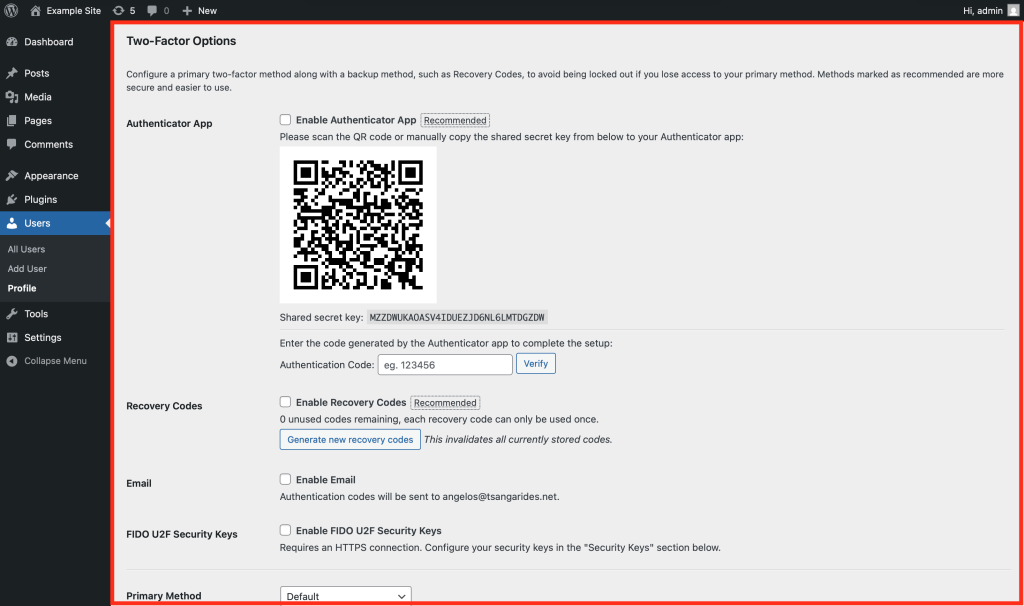Tick the Enable Email checkbox
Screen dimensions: 1024x606
point(286,479)
